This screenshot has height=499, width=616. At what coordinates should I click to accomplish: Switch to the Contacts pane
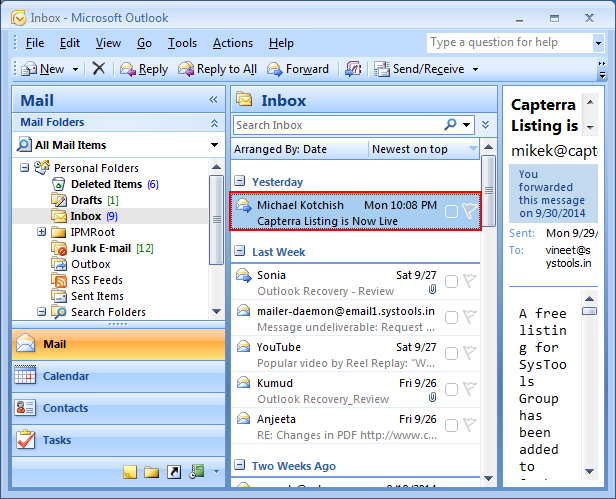(119, 408)
